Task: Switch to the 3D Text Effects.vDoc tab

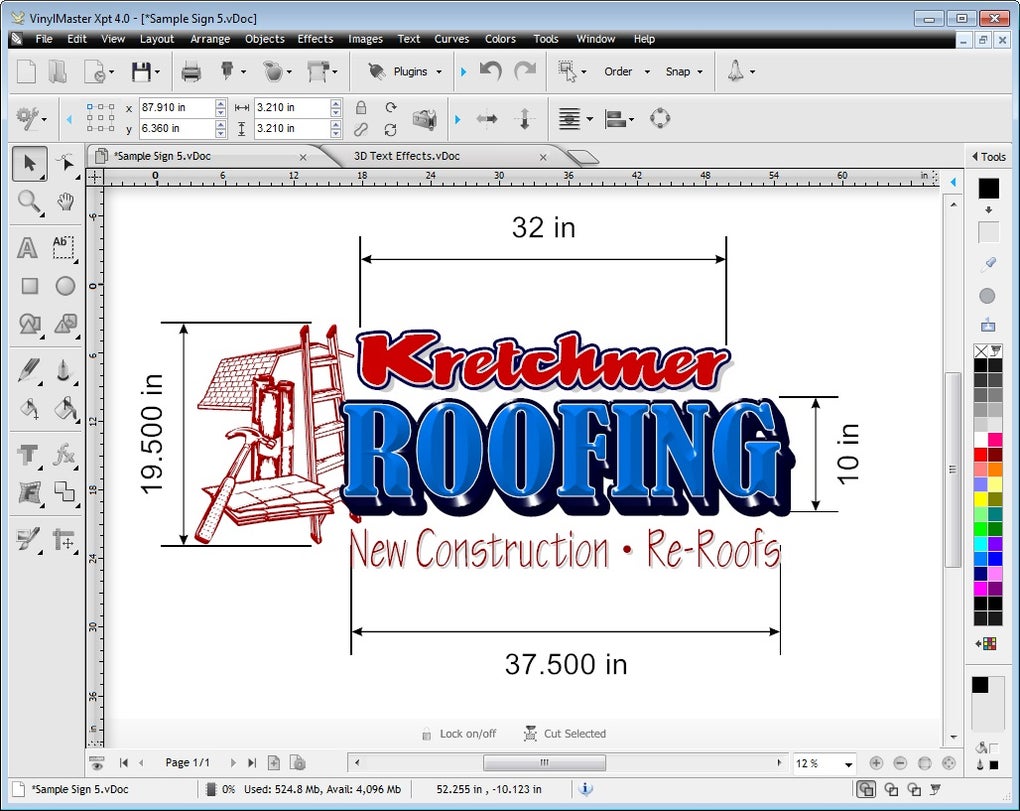Action: pos(407,156)
